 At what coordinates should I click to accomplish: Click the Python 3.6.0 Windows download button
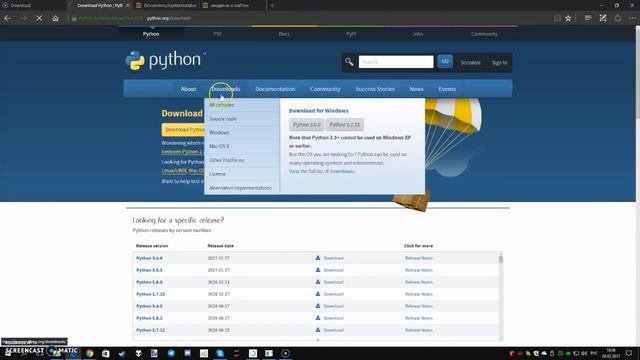[307, 124]
